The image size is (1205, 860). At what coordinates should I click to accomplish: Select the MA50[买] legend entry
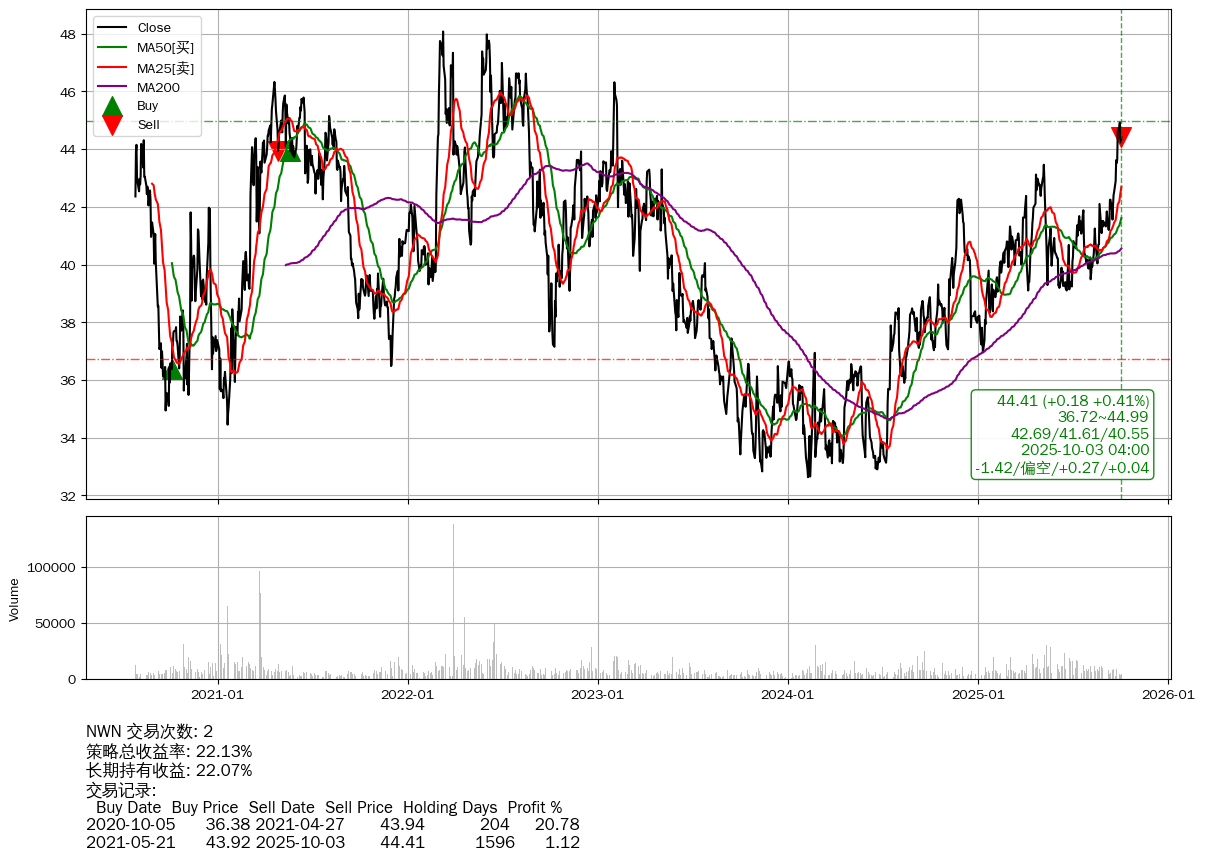click(x=165, y=48)
